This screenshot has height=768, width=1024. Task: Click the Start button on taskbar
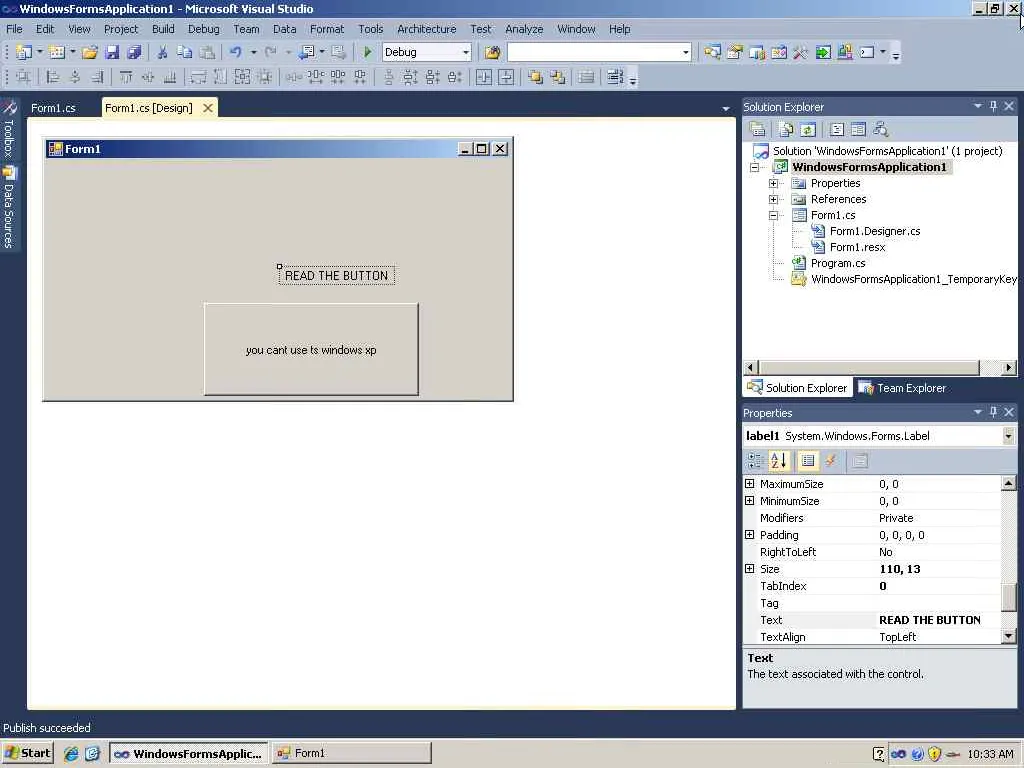[x=27, y=753]
